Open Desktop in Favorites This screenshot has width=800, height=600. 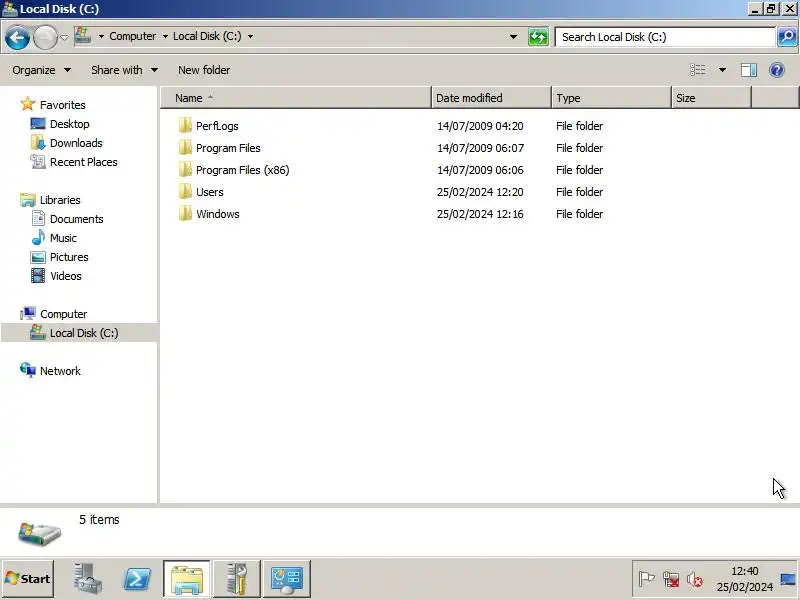tap(69, 124)
